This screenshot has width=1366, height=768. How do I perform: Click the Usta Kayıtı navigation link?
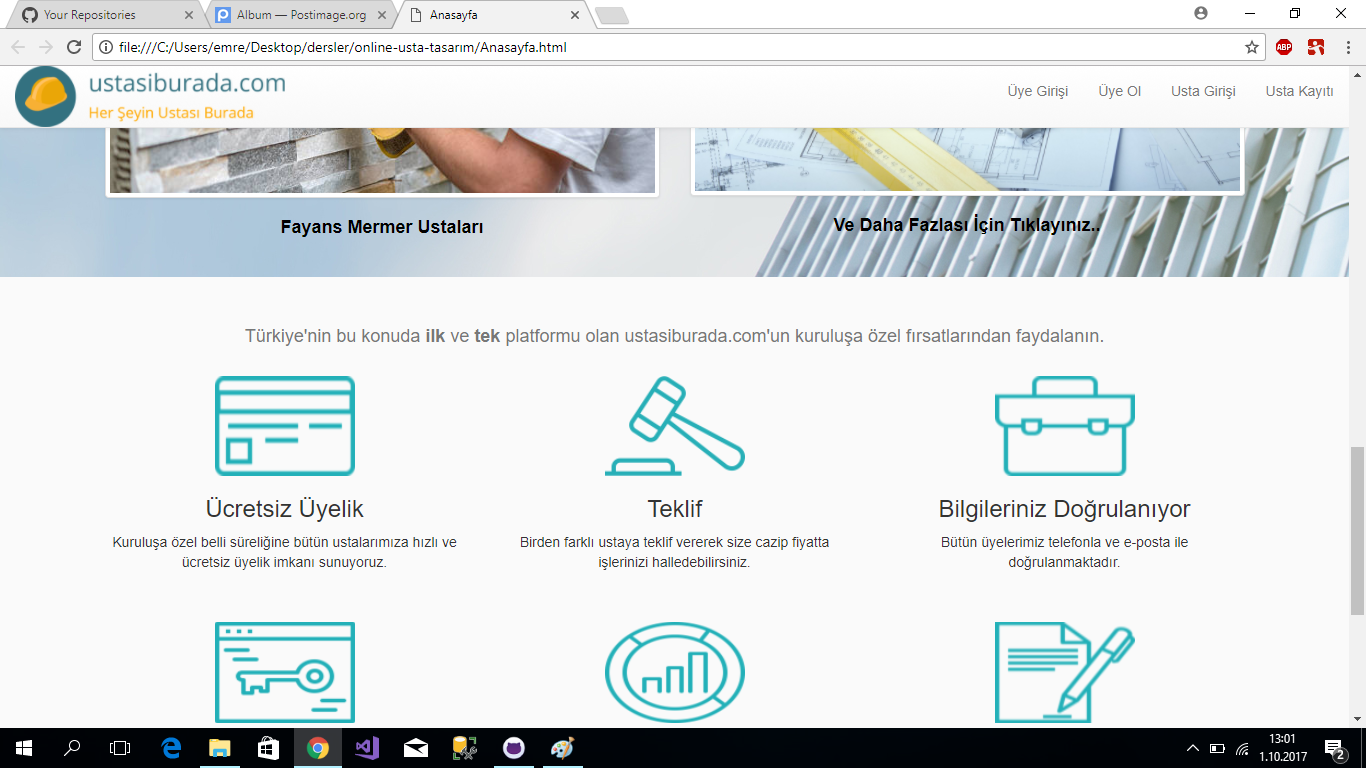pyautogui.click(x=1299, y=91)
